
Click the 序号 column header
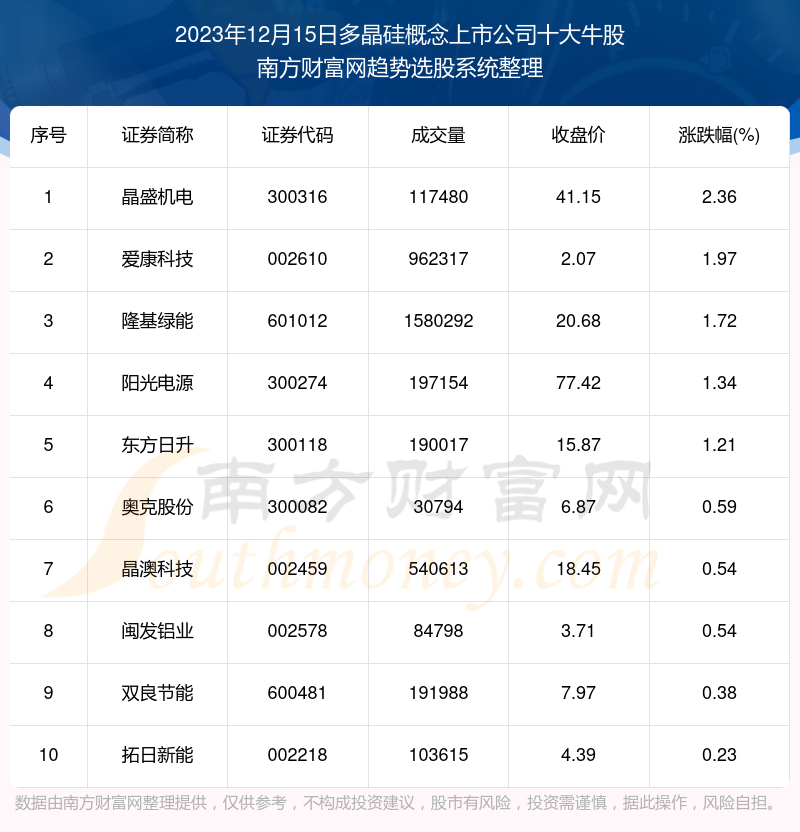[48, 135]
